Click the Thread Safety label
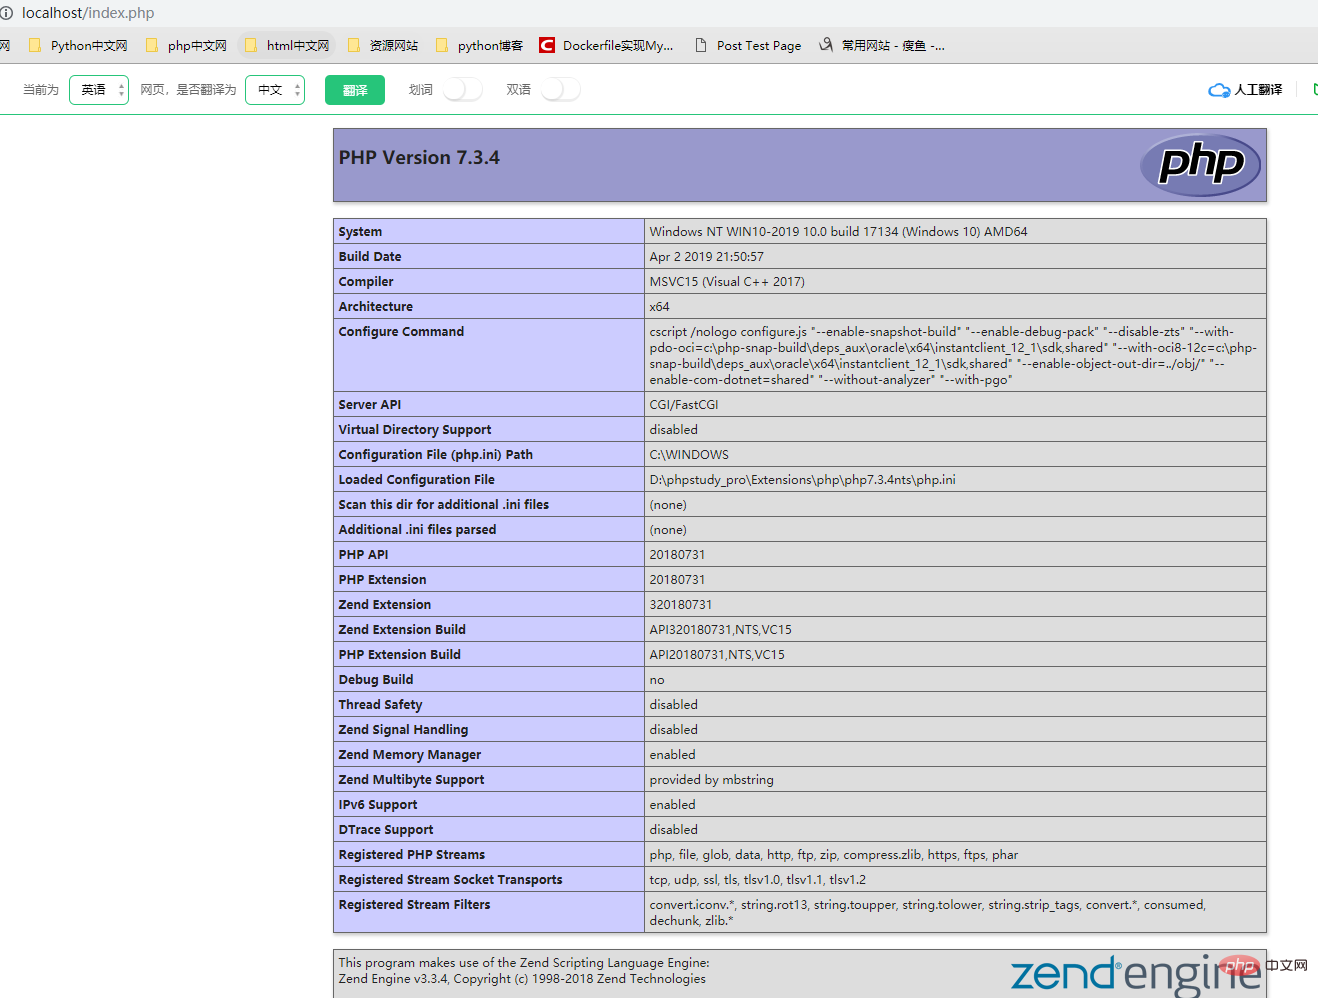Viewport: 1318px width, 998px height. 380,704
